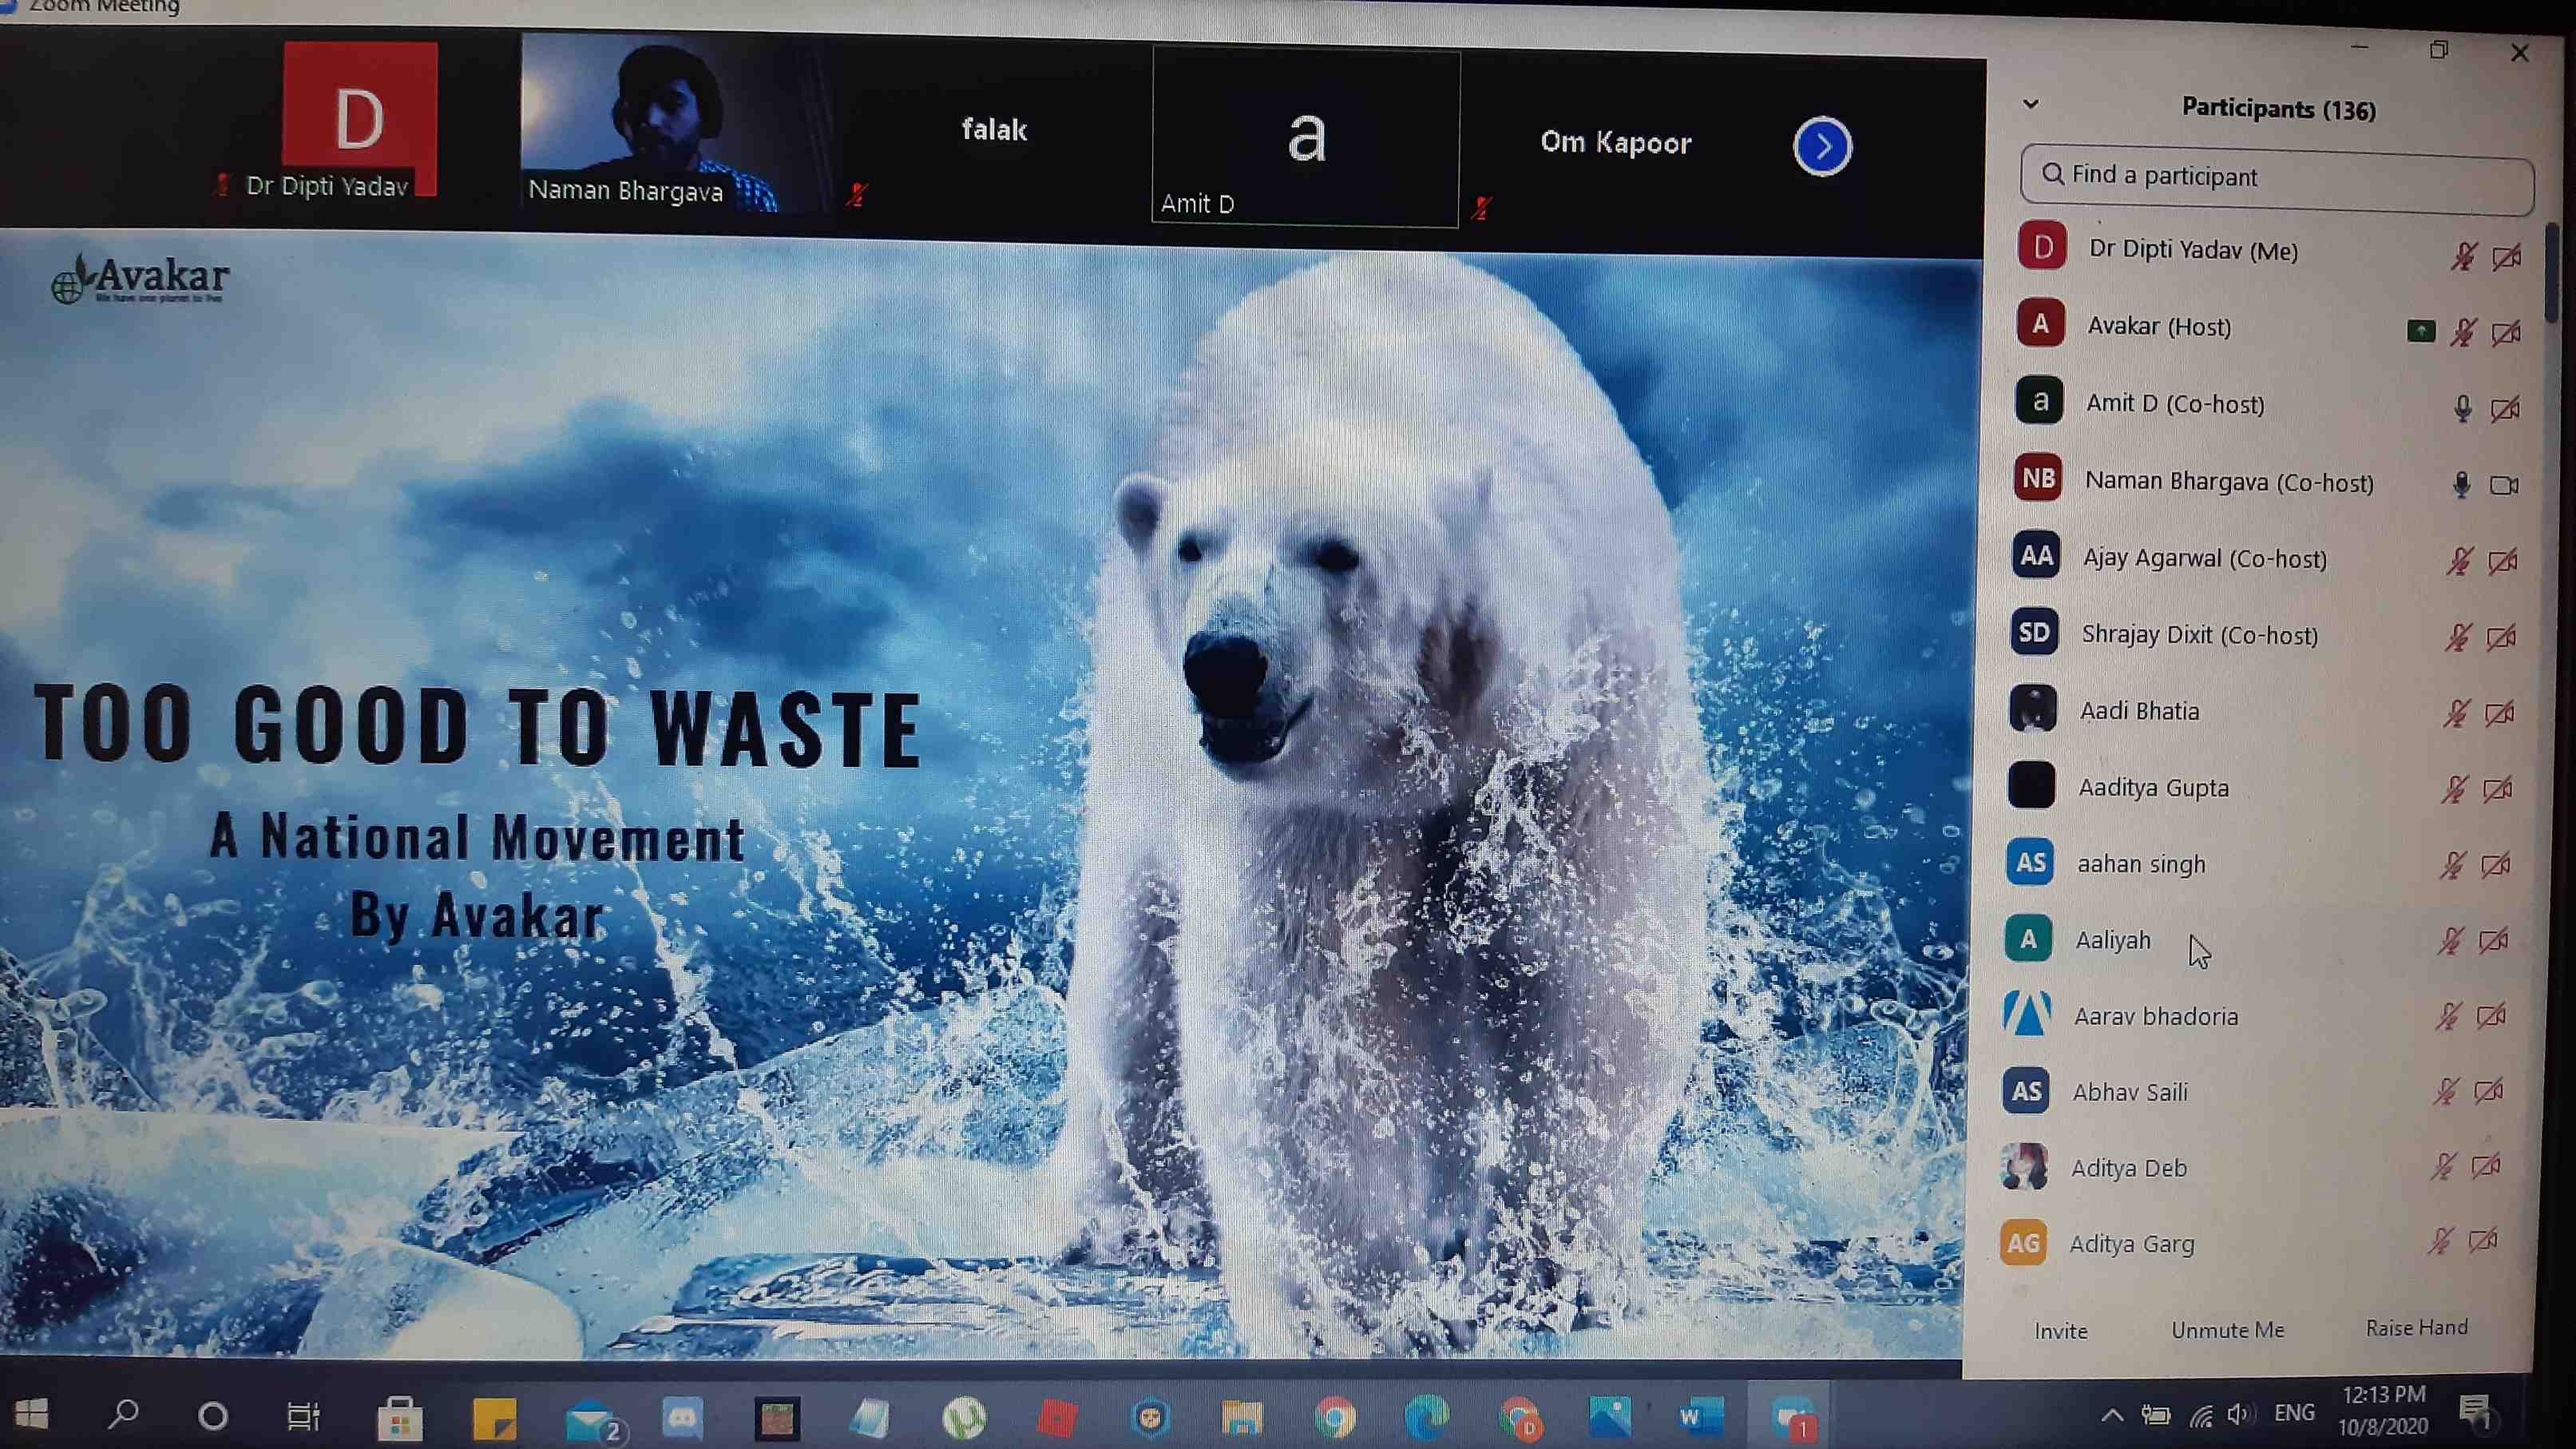Collapse the Participants panel chevron
The image size is (2576, 1449).
2031,104
